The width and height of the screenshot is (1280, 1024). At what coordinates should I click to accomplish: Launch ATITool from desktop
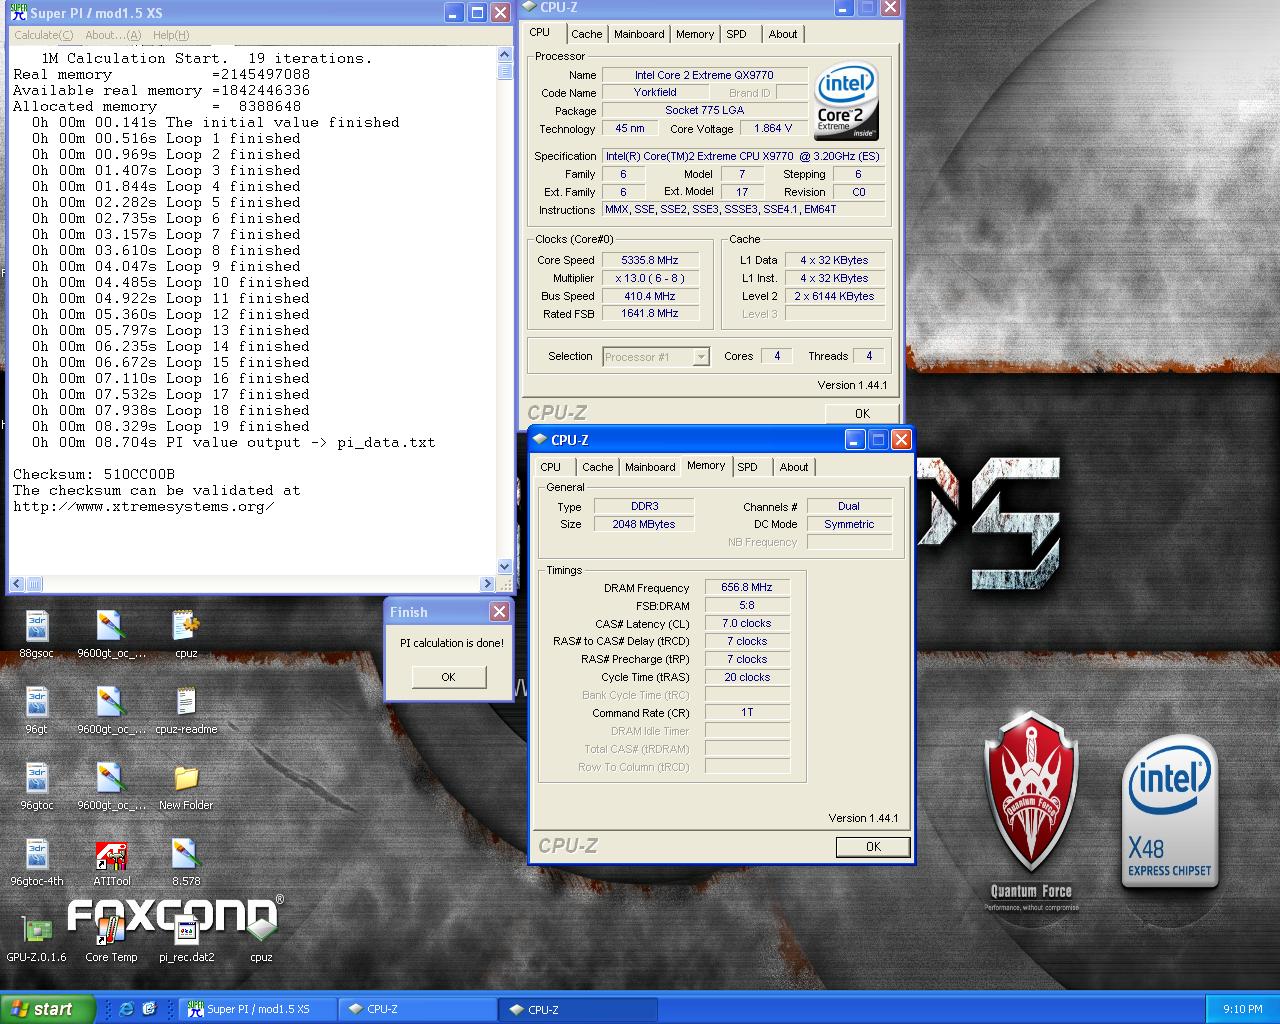(x=111, y=862)
